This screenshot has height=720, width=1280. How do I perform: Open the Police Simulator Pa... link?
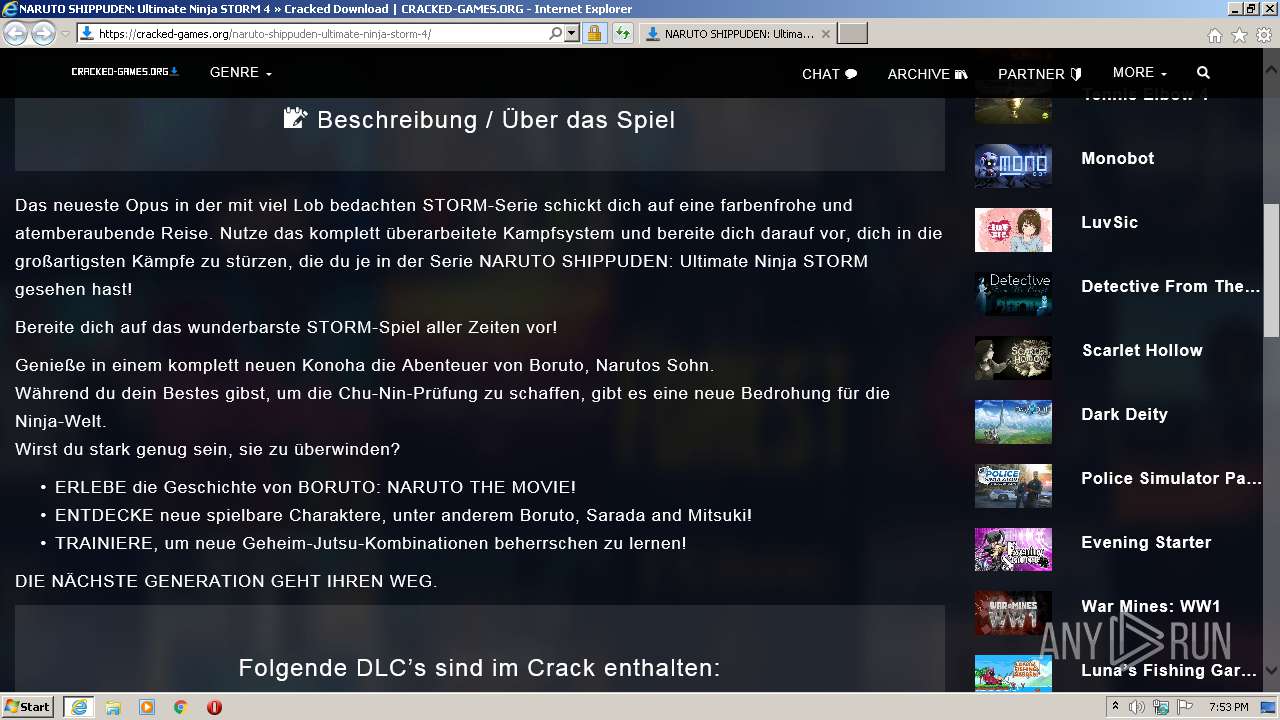click(1171, 478)
